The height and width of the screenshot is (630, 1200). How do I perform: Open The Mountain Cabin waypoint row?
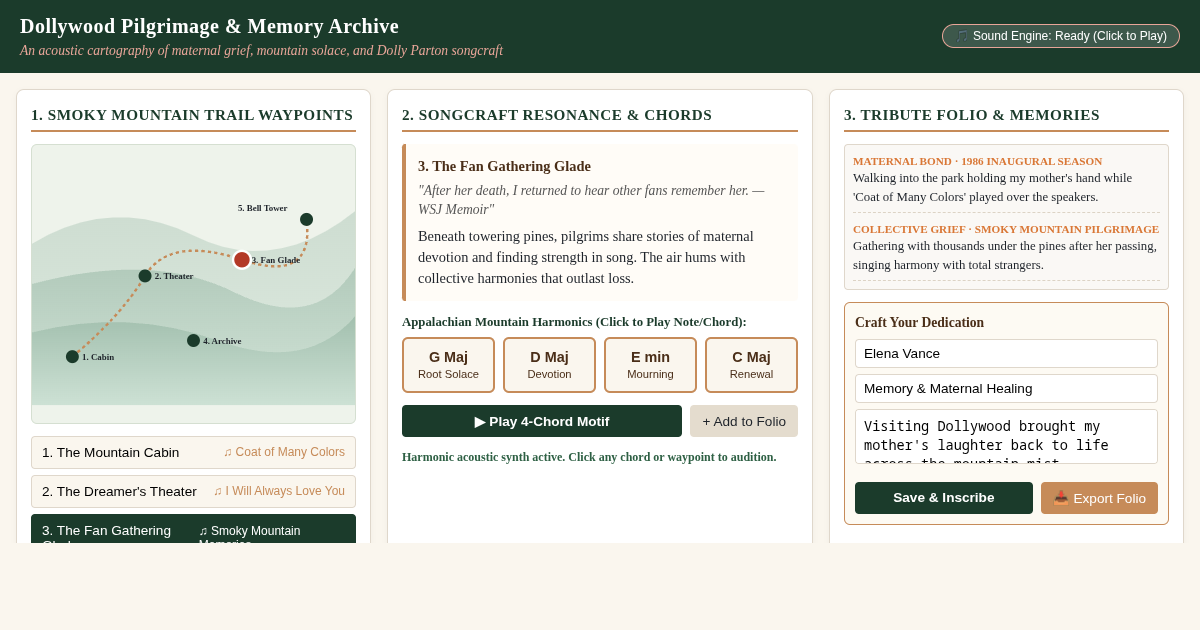[193, 452]
